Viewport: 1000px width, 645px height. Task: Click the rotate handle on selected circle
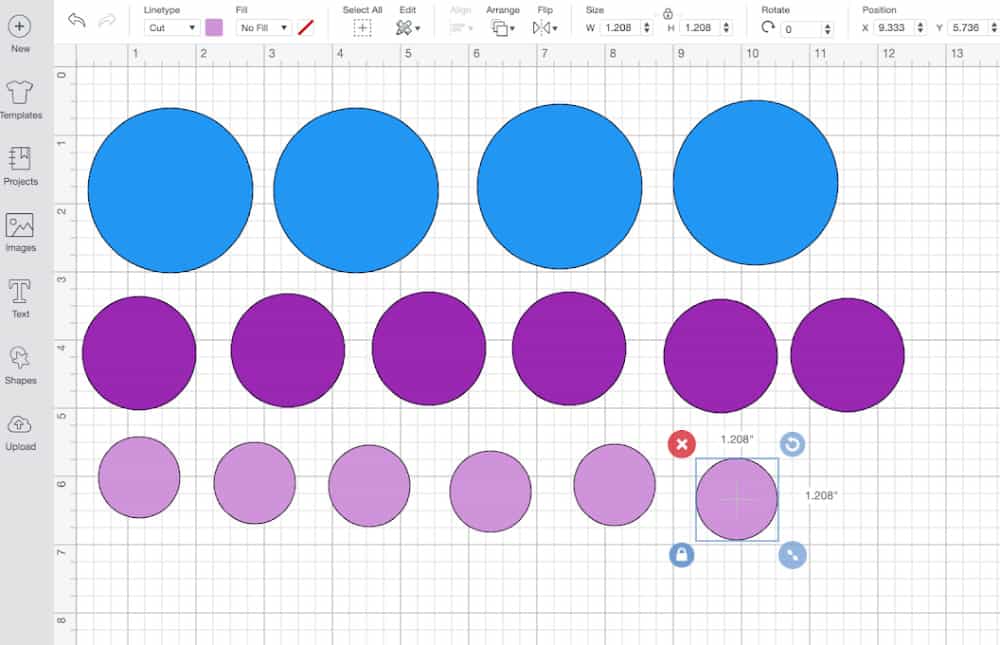pos(792,443)
